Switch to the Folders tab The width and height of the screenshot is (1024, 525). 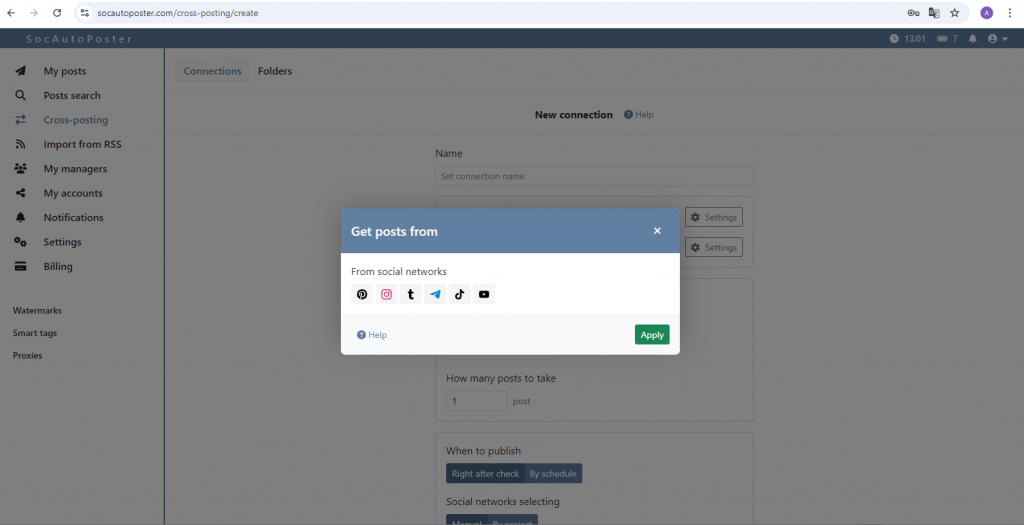point(275,71)
